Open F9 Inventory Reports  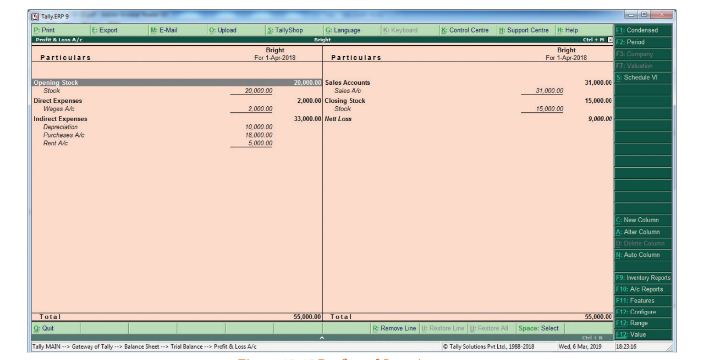point(643,278)
